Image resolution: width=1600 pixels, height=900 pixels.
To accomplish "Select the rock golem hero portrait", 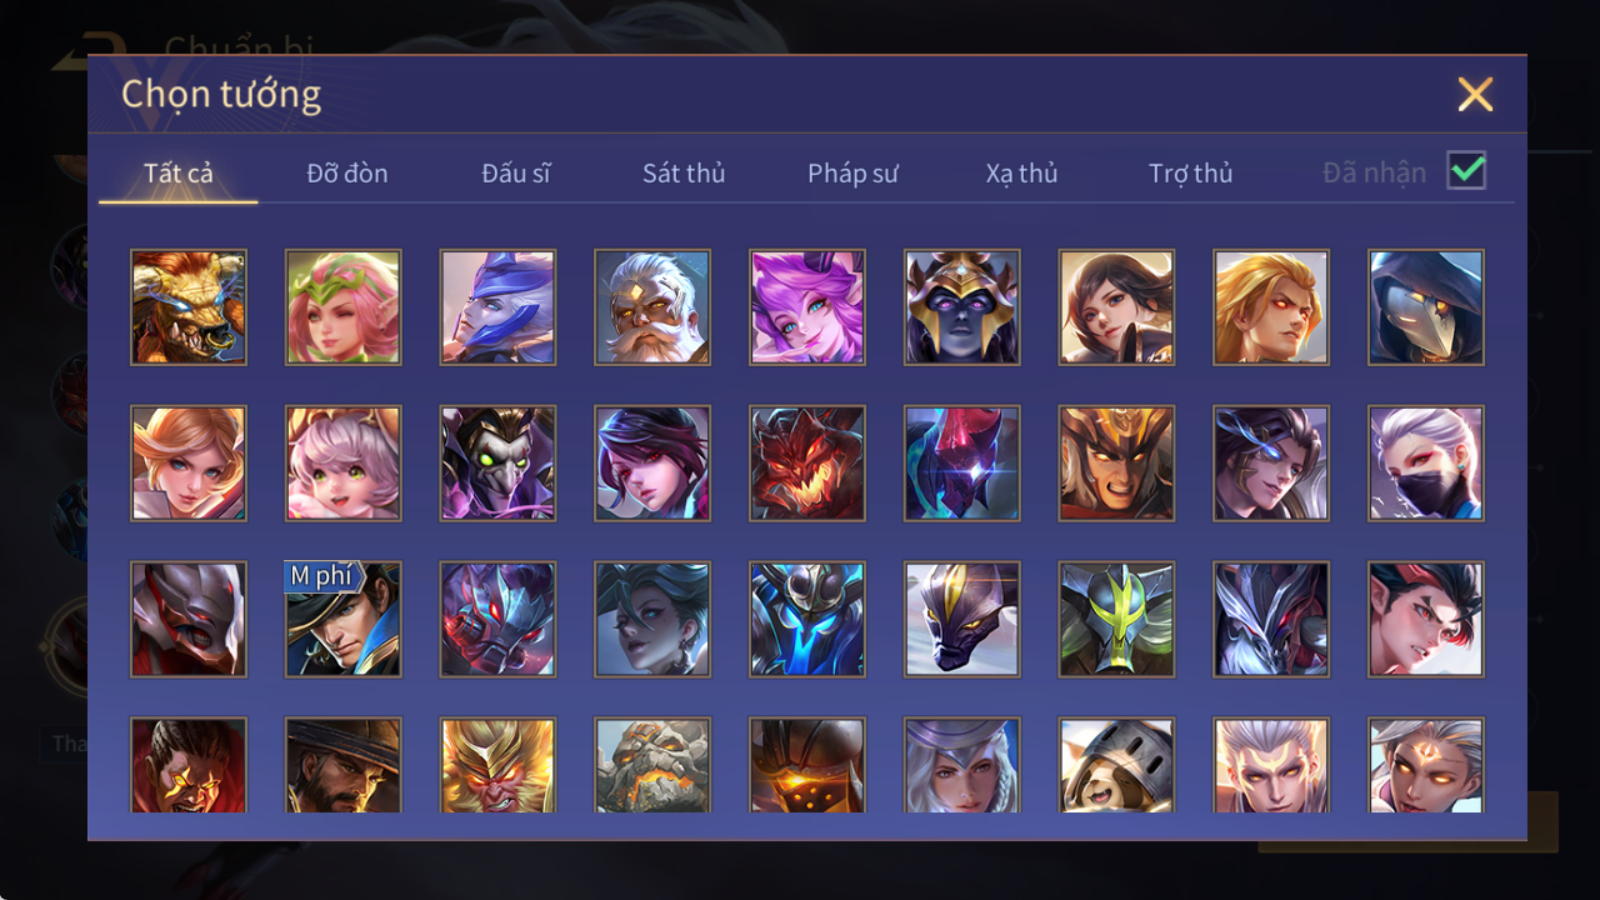I will coord(652,765).
